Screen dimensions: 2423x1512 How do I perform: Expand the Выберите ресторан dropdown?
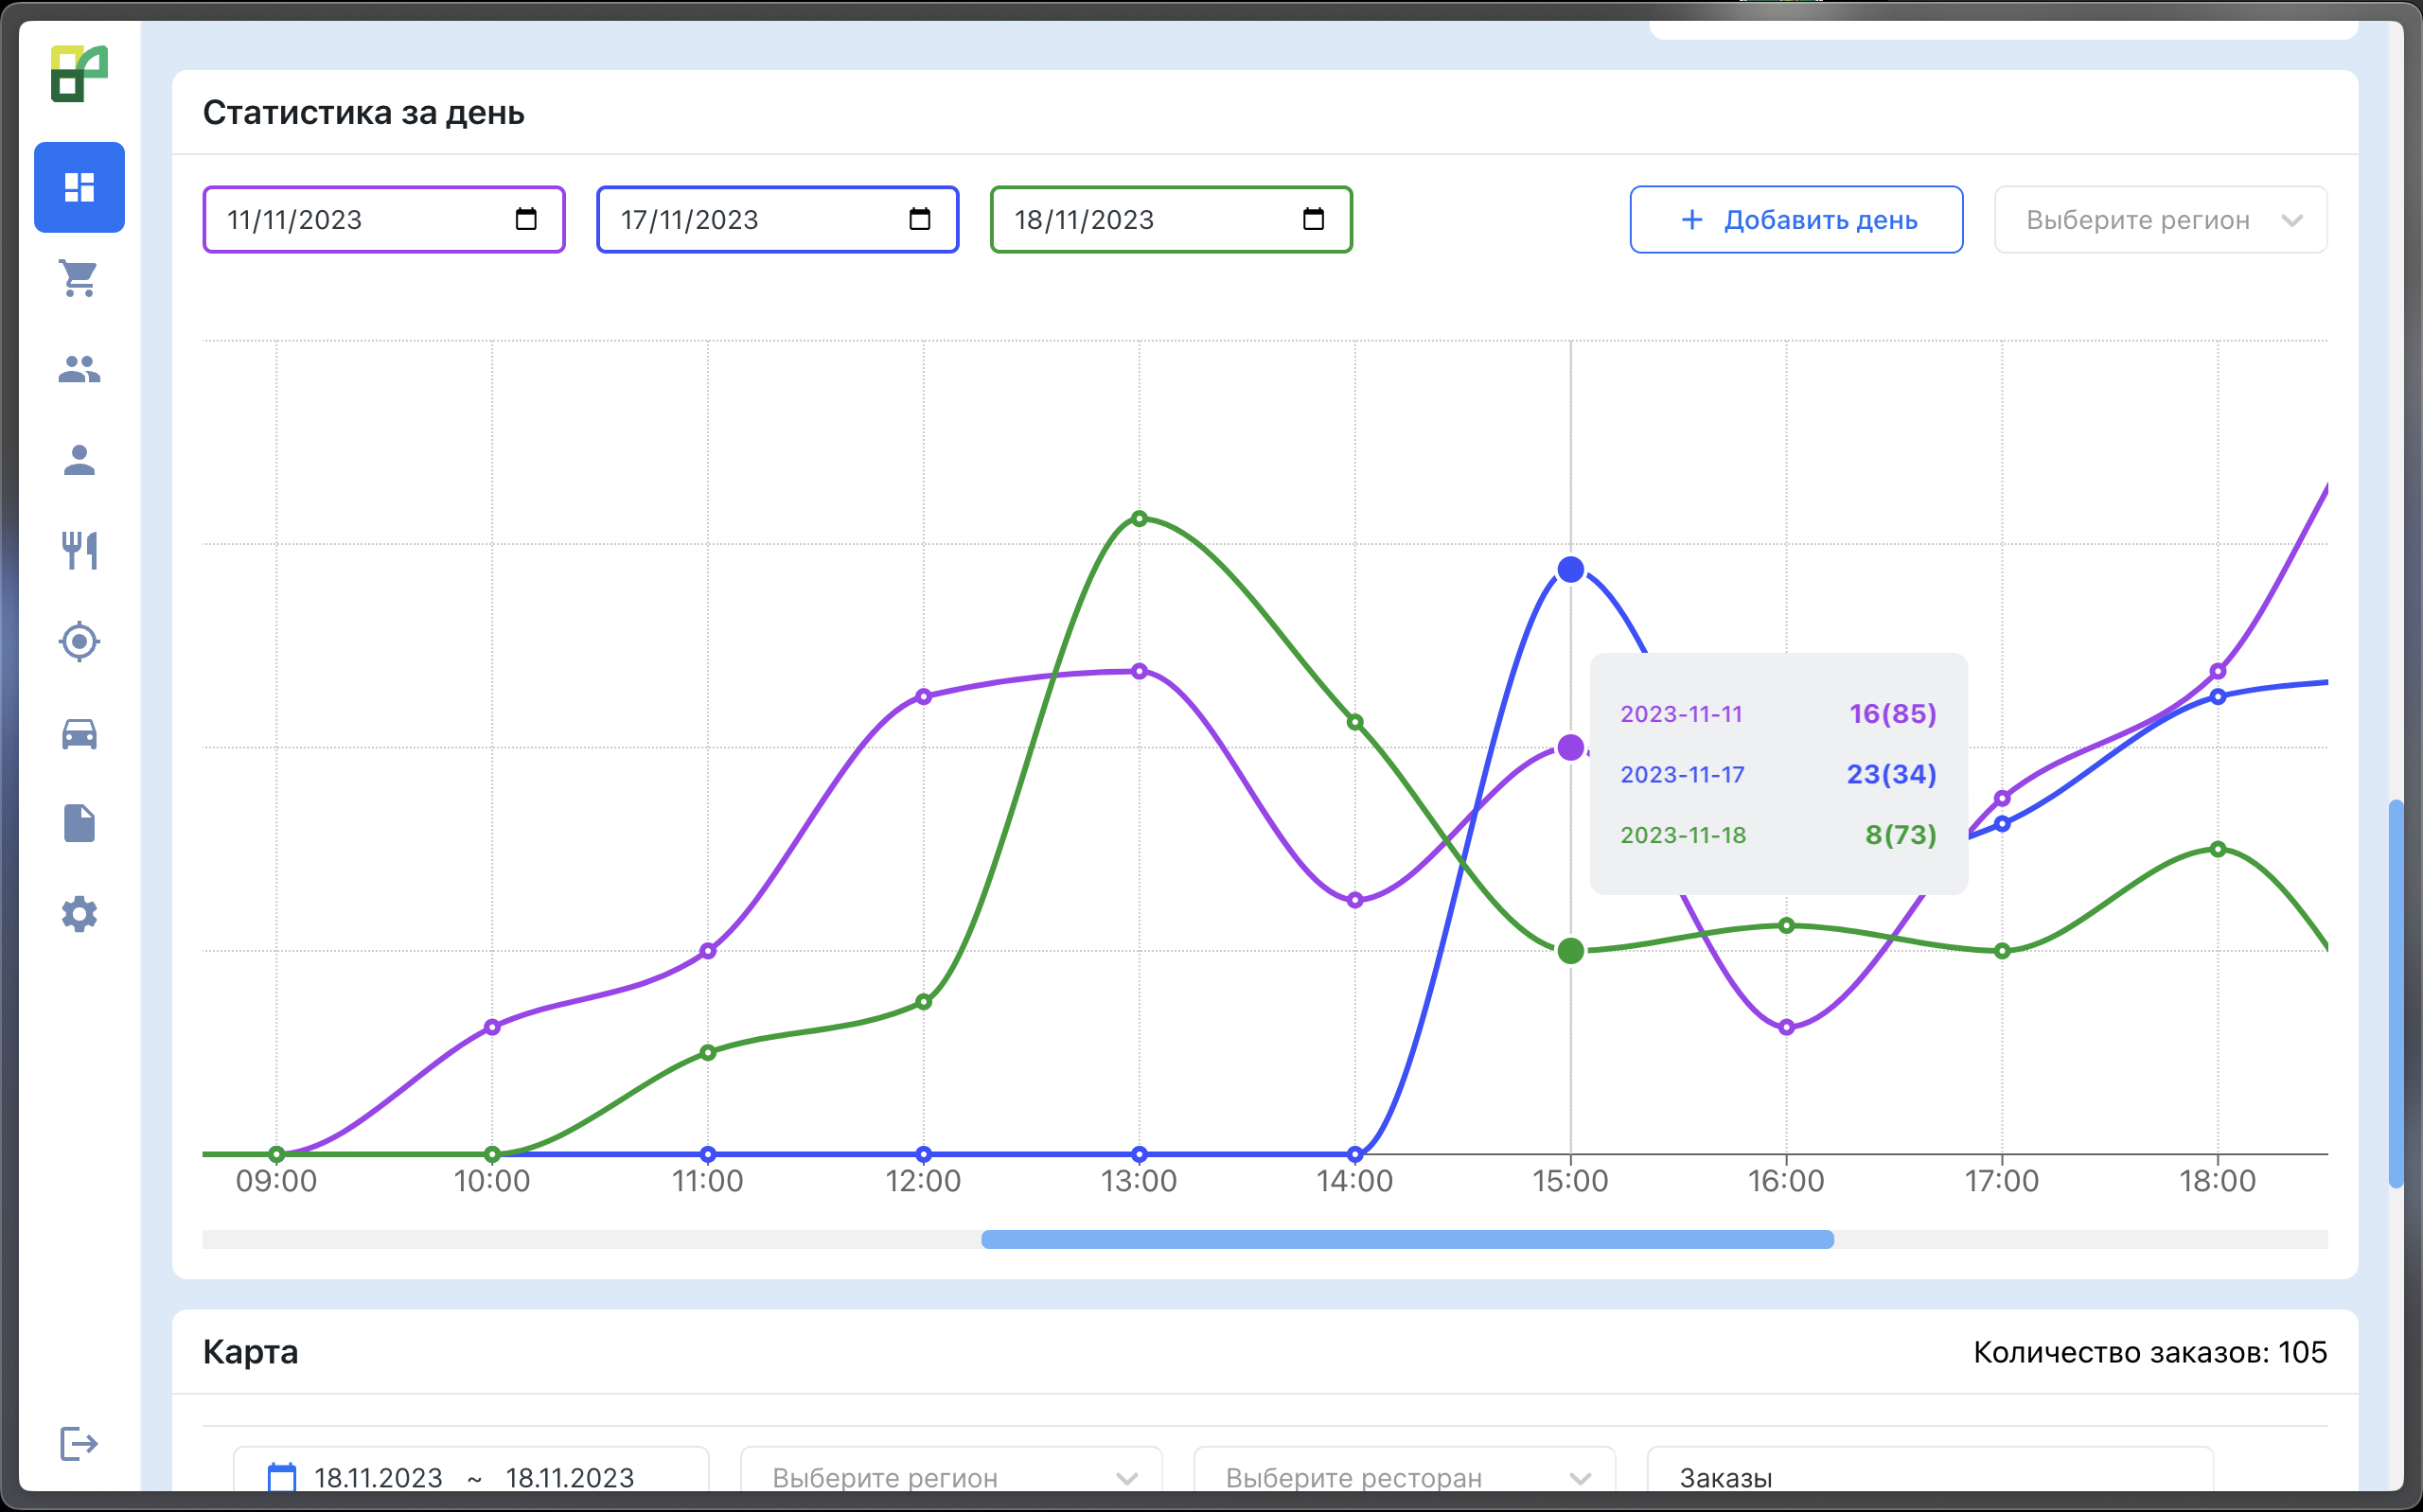pos(1404,1476)
